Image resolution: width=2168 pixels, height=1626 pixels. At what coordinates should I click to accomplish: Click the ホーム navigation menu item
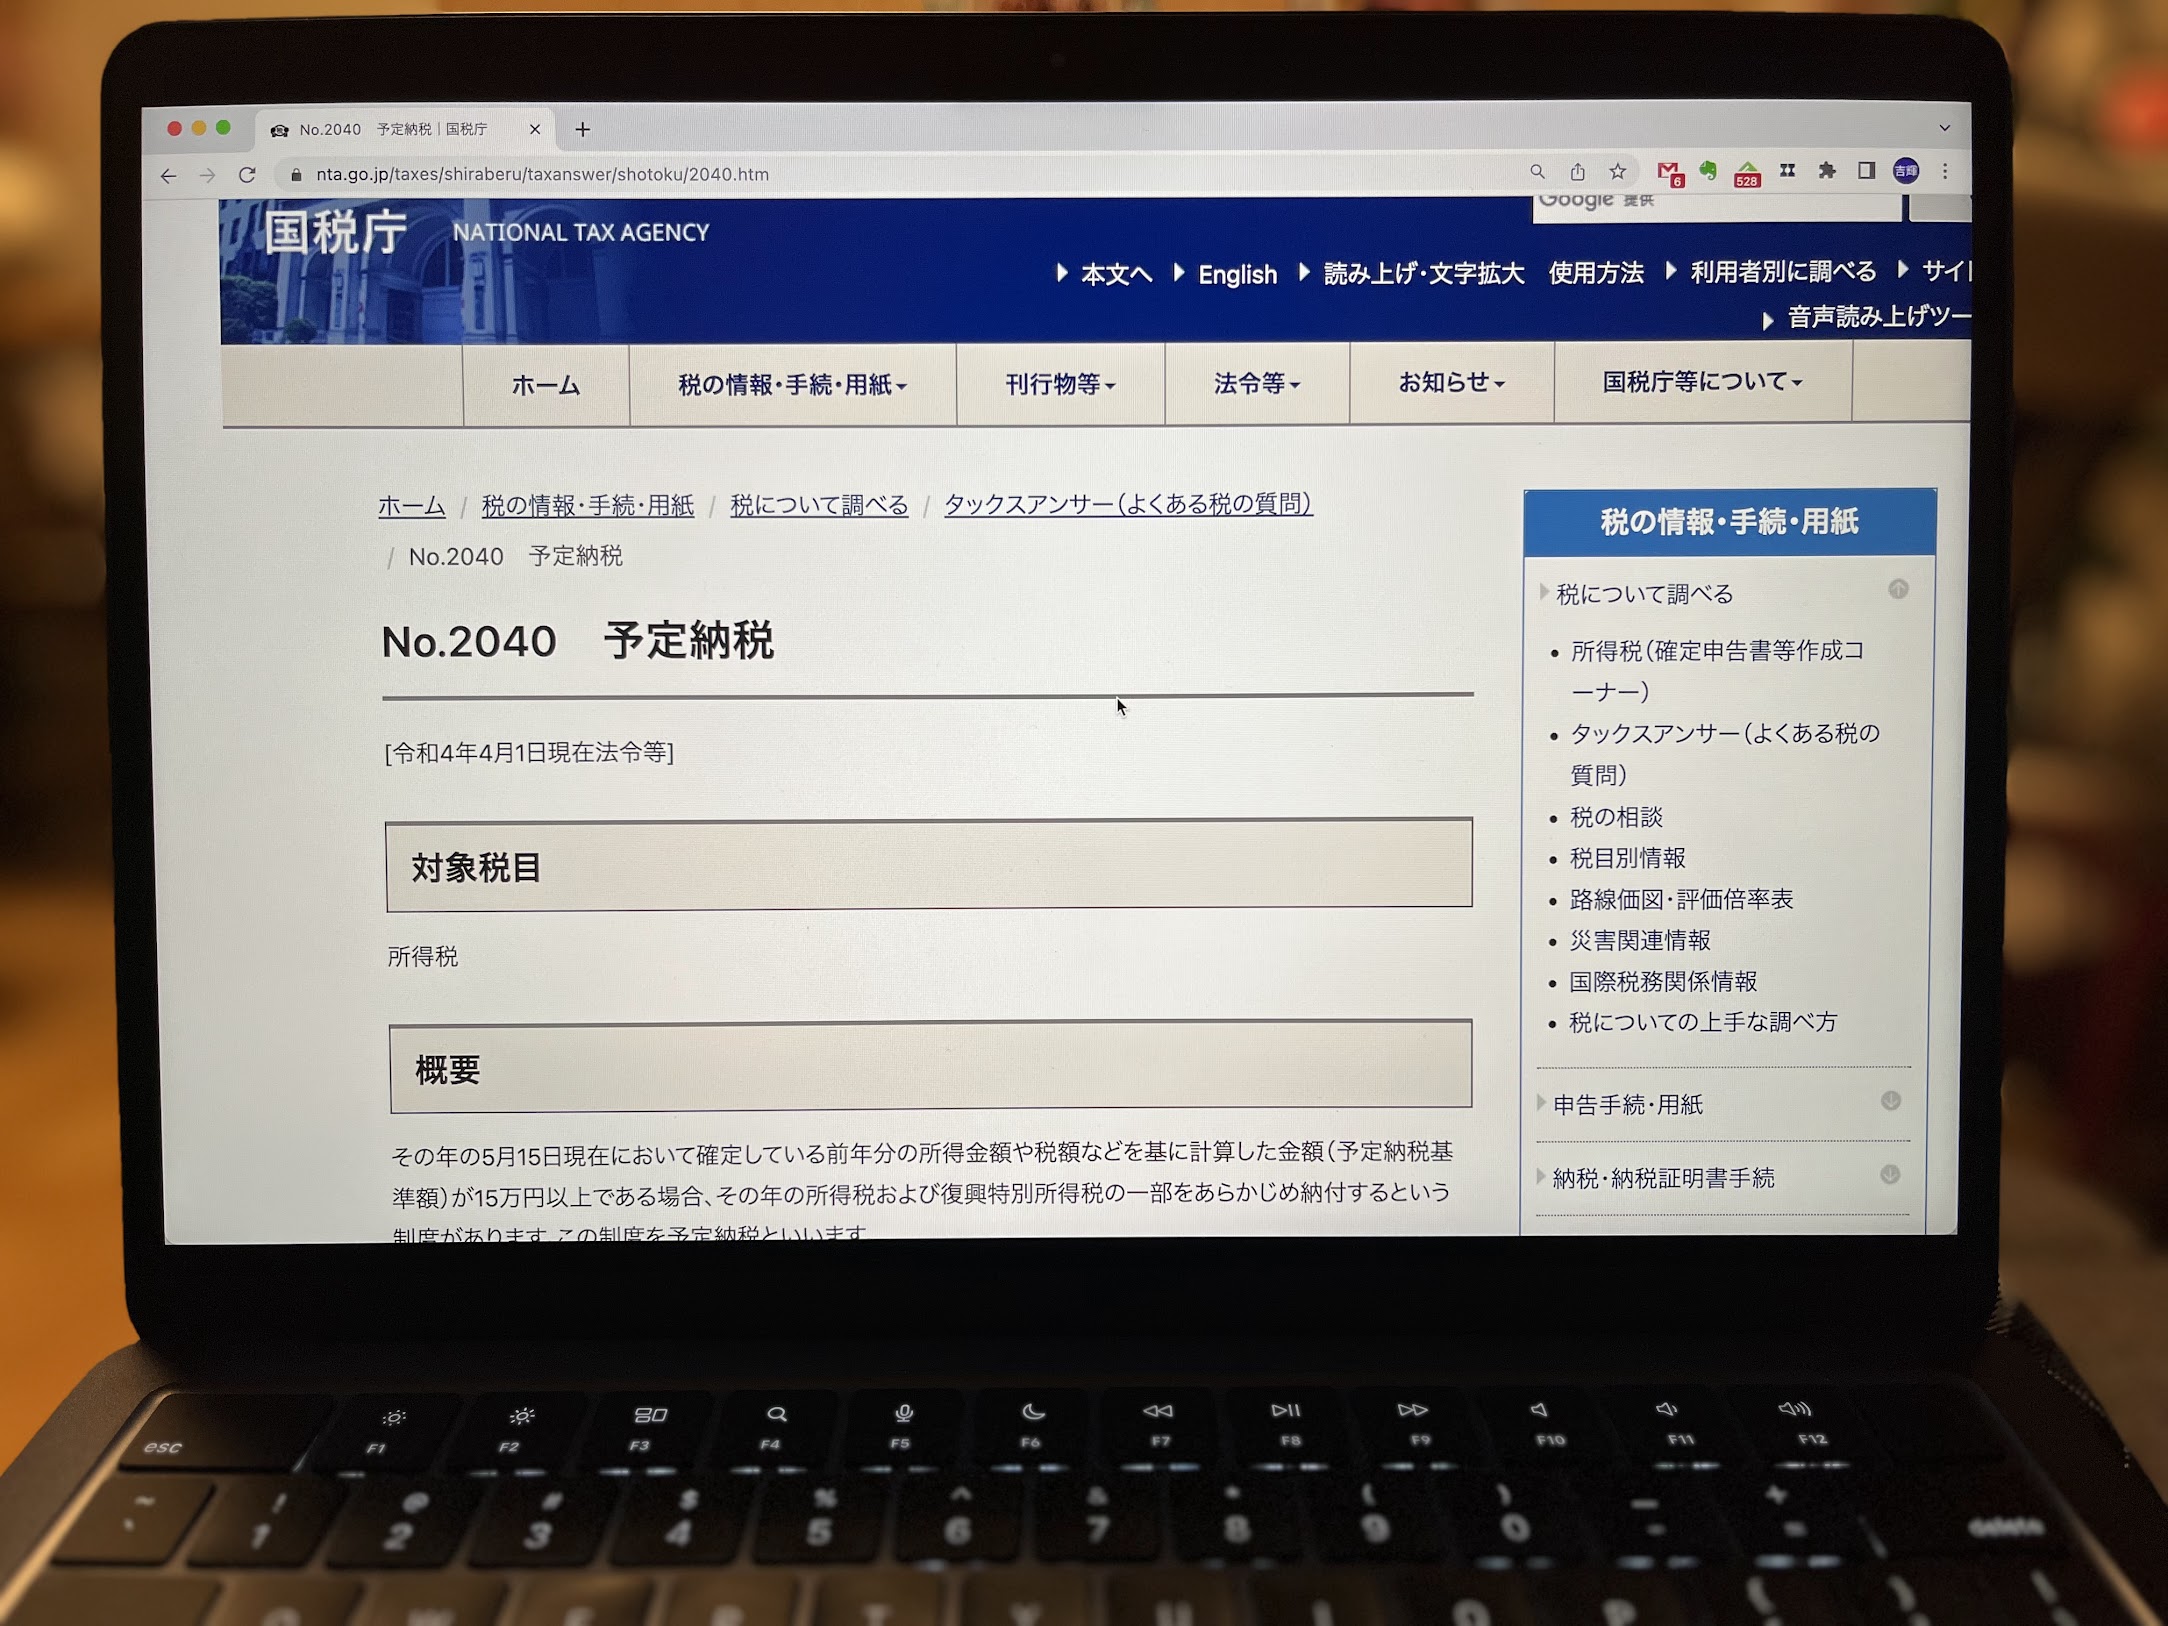click(546, 386)
